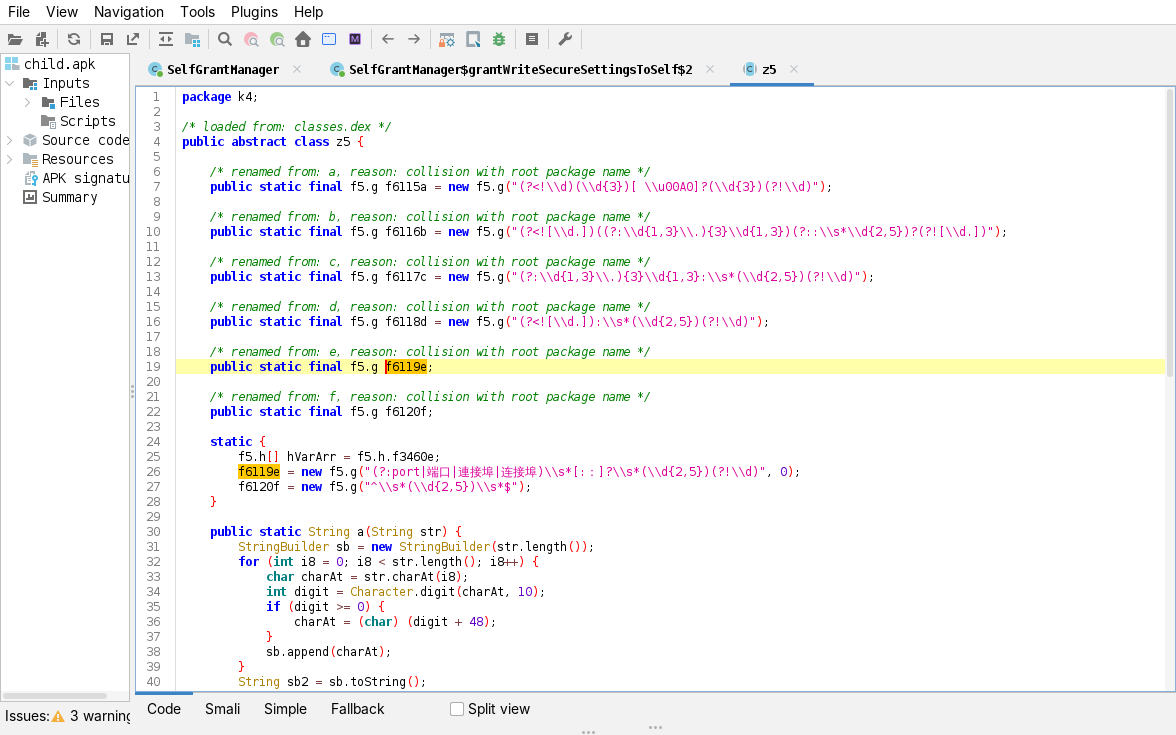Open the Summary tree item
This screenshot has width=1176, height=735.
(70, 197)
